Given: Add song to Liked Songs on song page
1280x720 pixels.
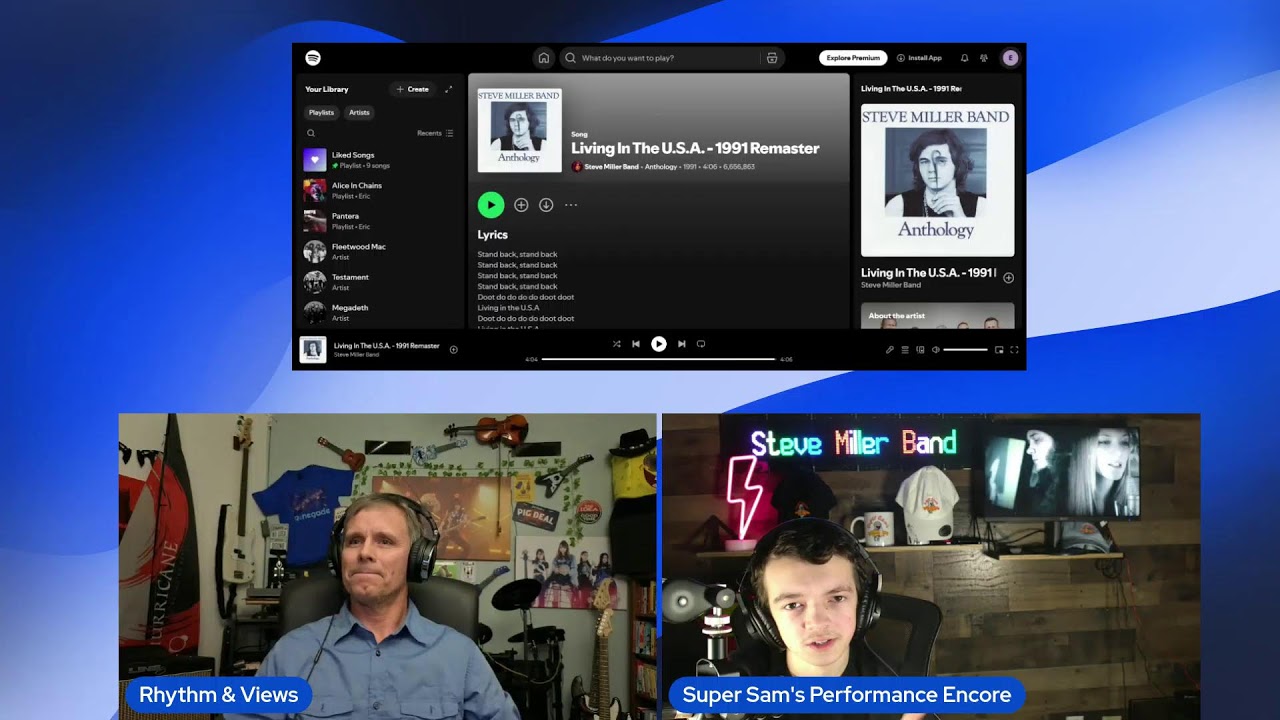Looking at the screenshot, I should pyautogui.click(x=521, y=205).
